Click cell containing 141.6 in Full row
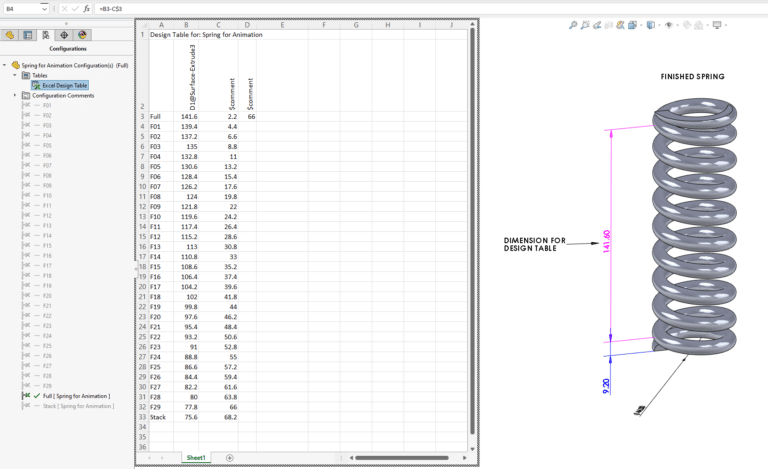The image size is (768, 469). (188, 117)
